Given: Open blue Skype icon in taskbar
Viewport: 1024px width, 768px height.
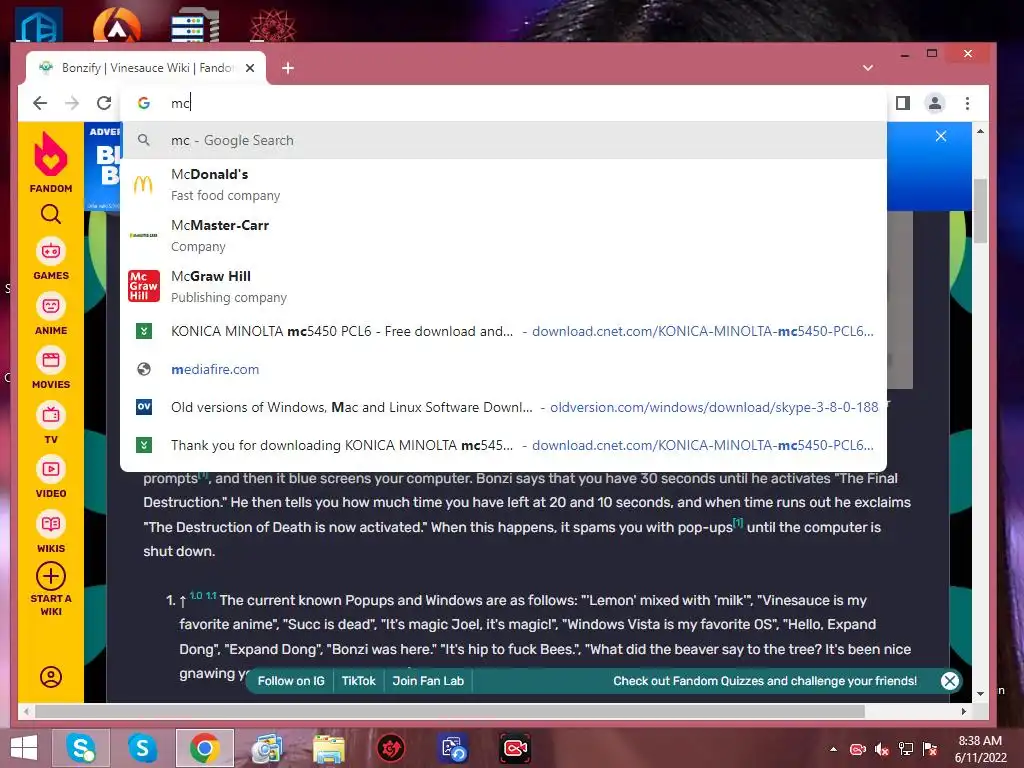Looking at the screenshot, I should click(x=142, y=748).
